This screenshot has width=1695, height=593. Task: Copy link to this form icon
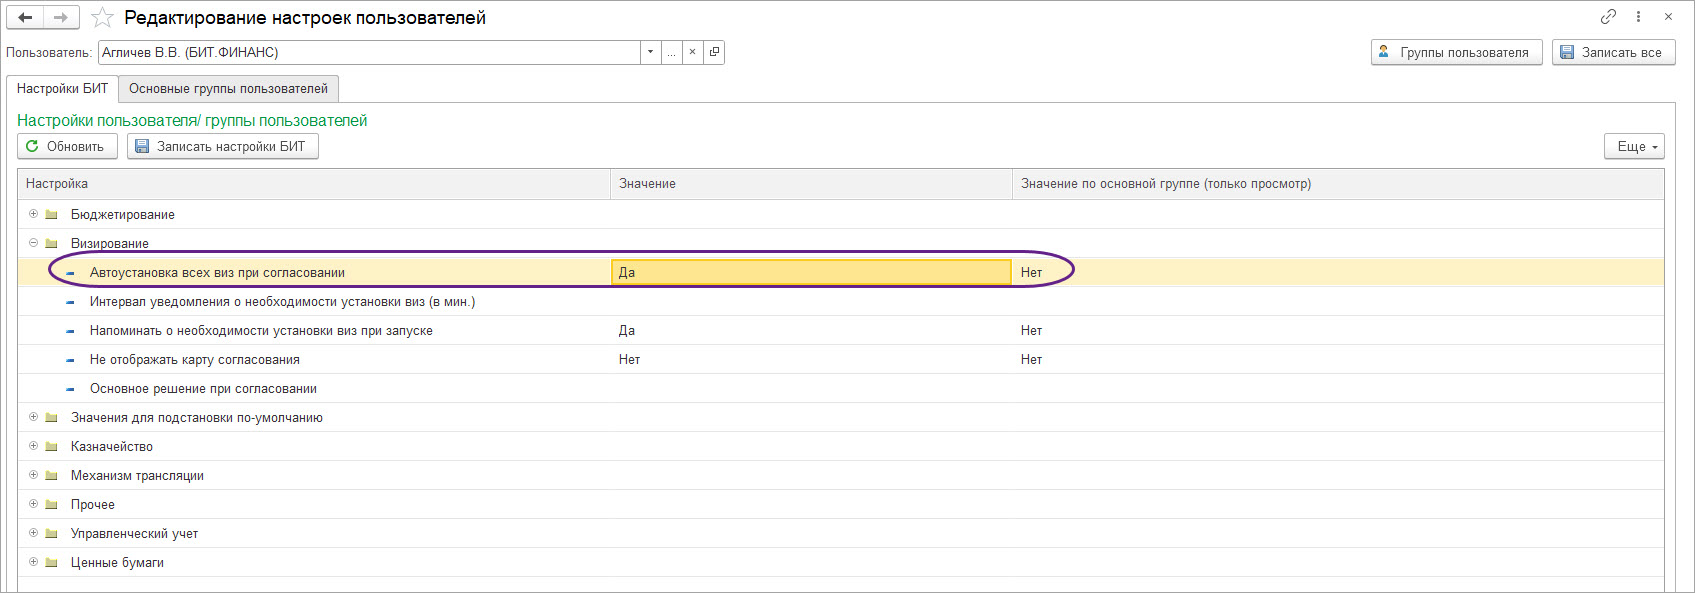coord(1608,17)
